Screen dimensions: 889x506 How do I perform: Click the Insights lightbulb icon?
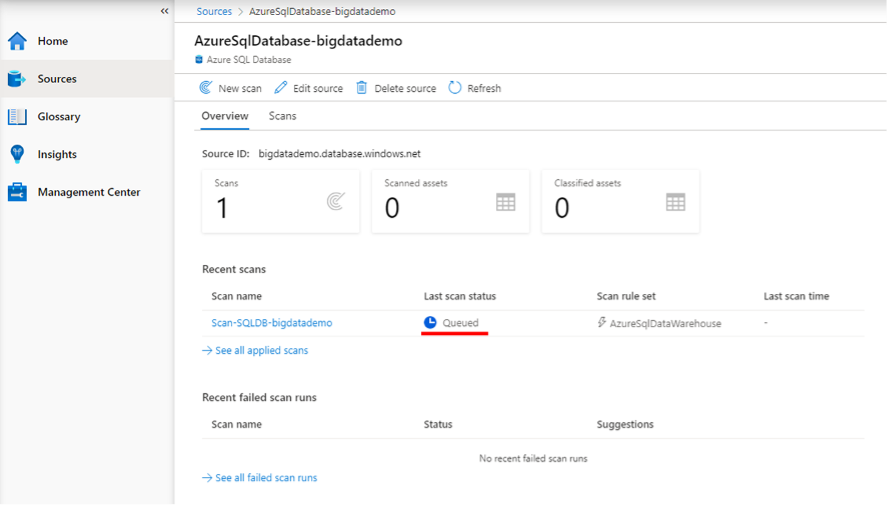coord(17,154)
